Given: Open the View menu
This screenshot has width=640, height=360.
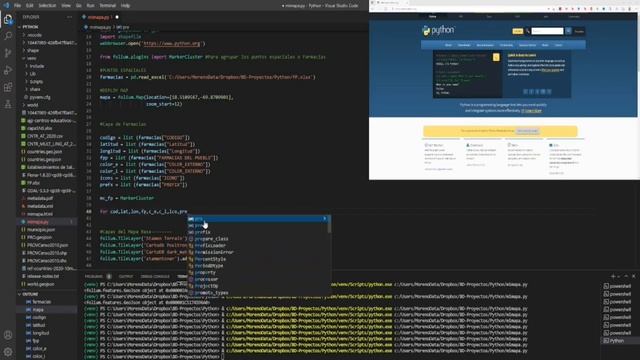Looking at the screenshot, I should tap(66, 6).
